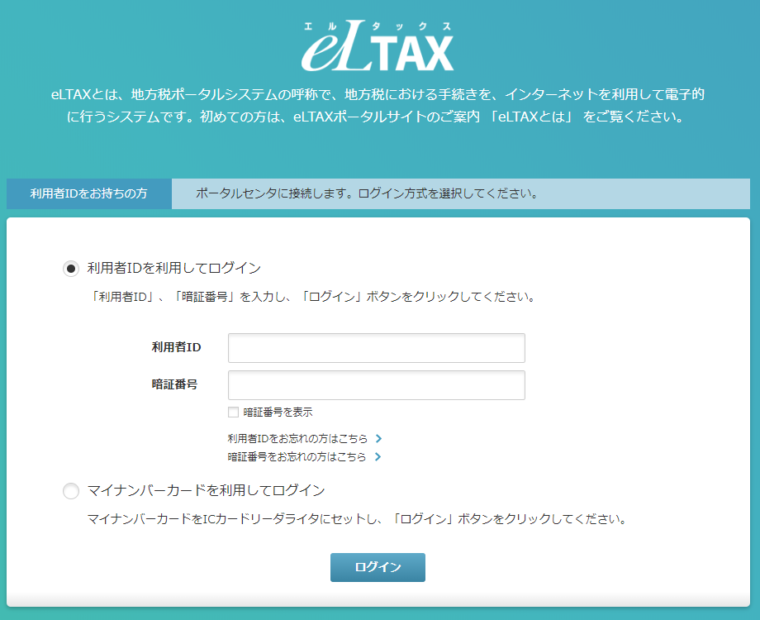
Task: Click the ログイン button
Action: point(378,567)
